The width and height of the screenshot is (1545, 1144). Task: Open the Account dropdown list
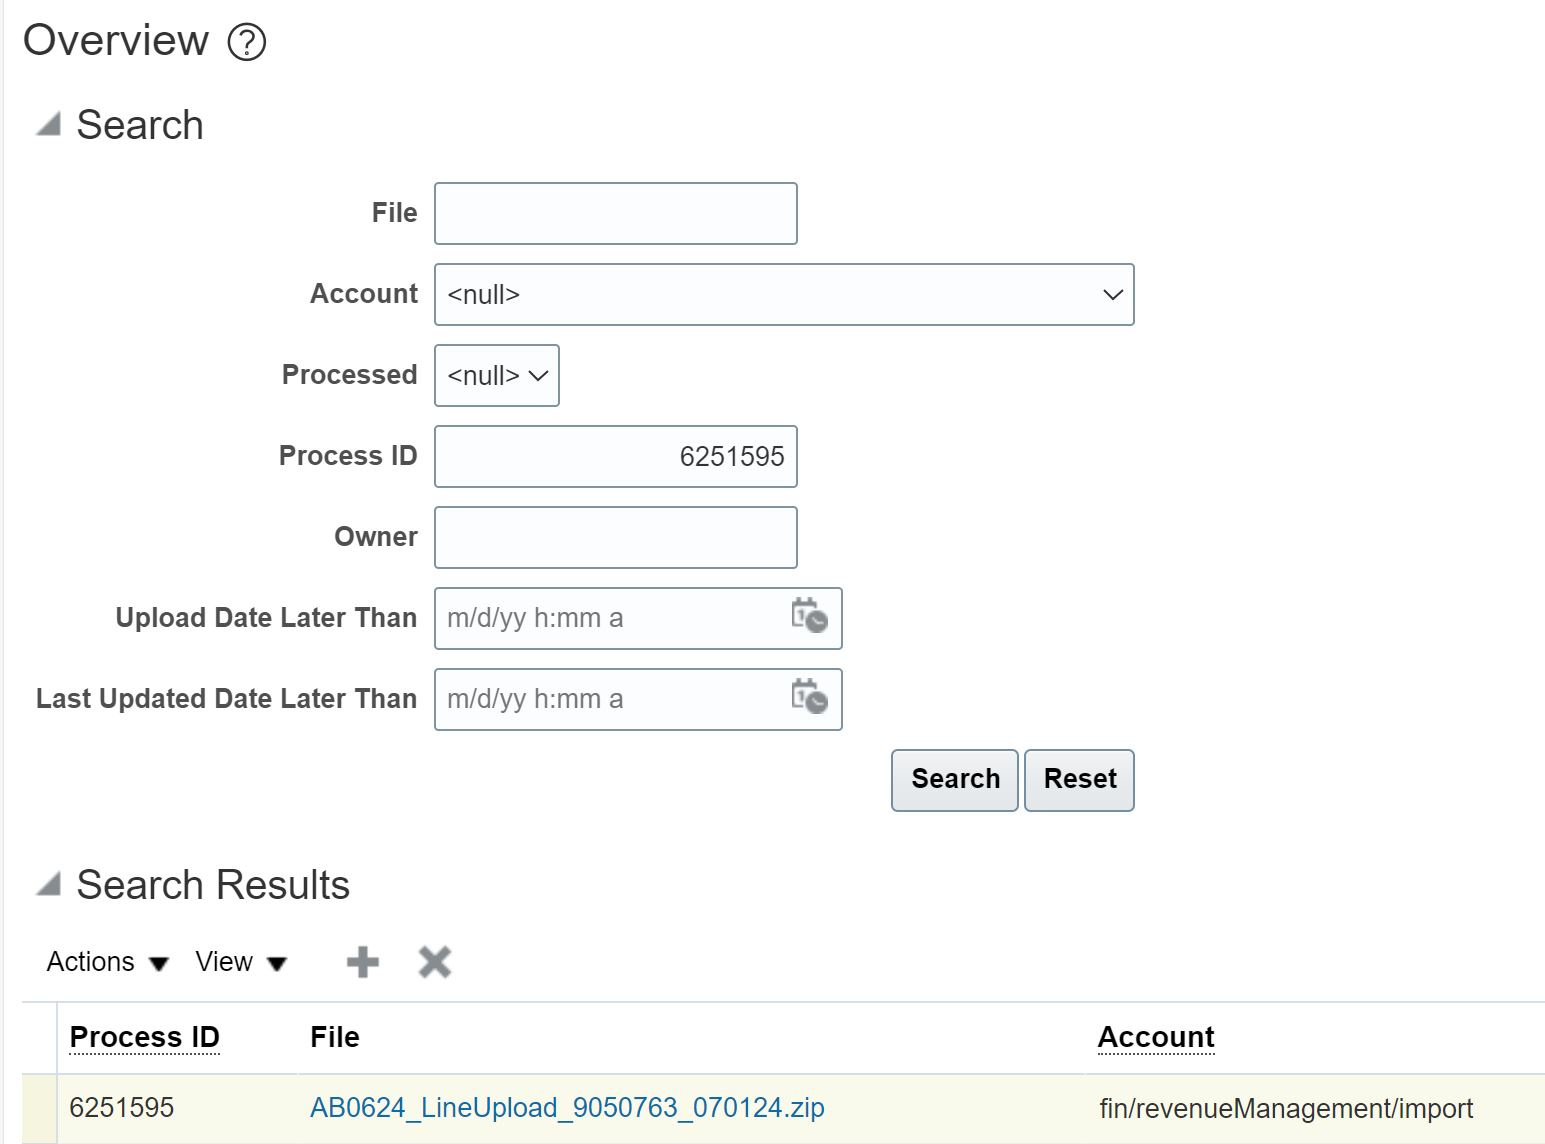click(784, 294)
